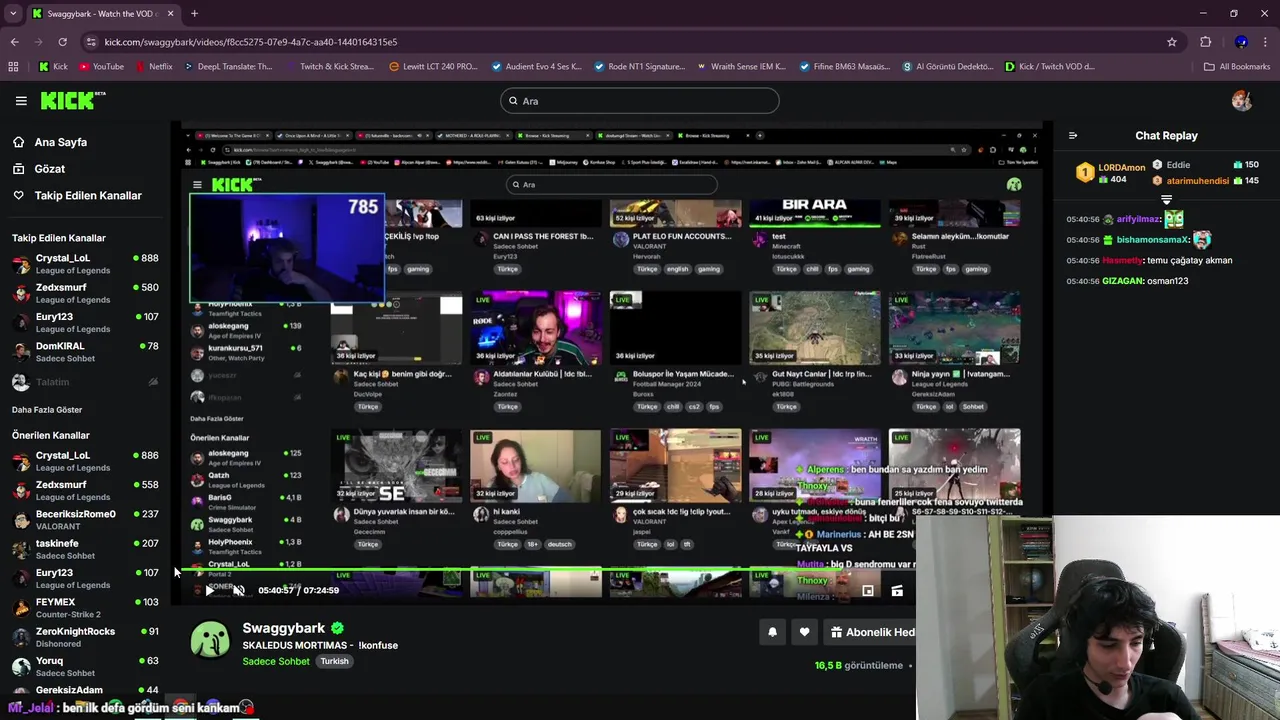Image resolution: width=1280 pixels, height=720 pixels.
Task: Collapse the Chat Replay panel icon
Action: (x=1073, y=136)
